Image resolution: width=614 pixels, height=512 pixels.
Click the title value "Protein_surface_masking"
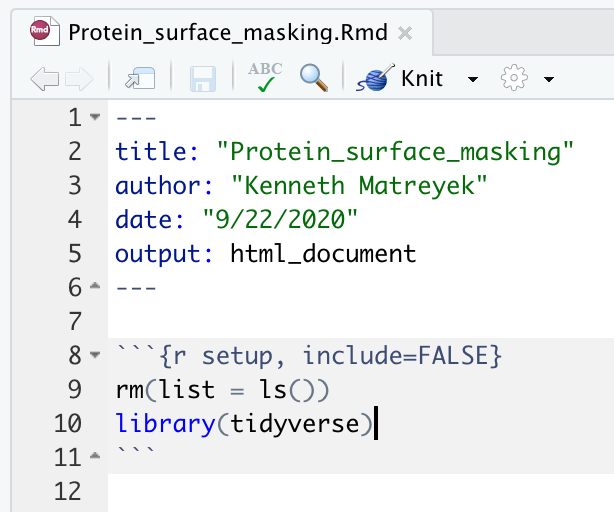(x=395, y=151)
